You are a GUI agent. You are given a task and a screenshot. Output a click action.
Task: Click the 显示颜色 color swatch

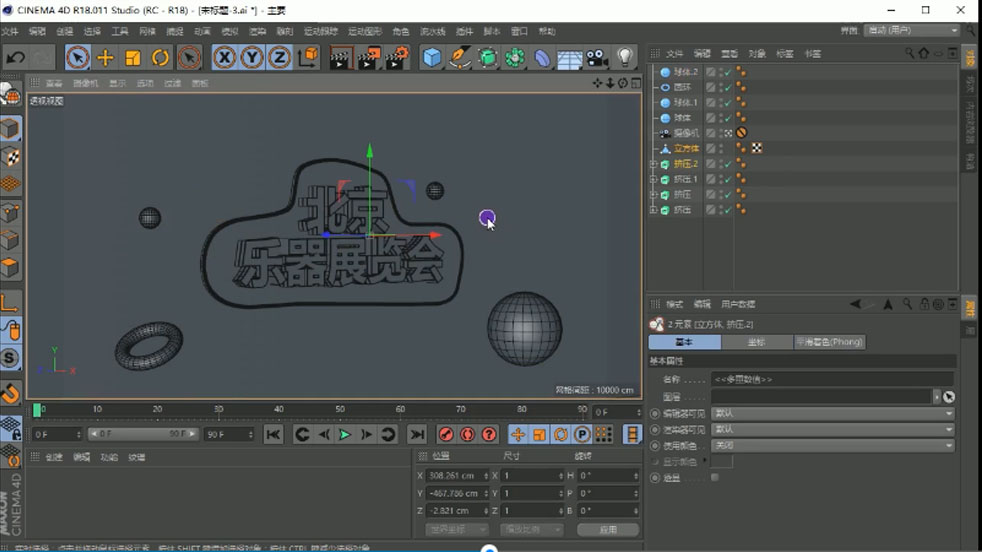(721, 462)
